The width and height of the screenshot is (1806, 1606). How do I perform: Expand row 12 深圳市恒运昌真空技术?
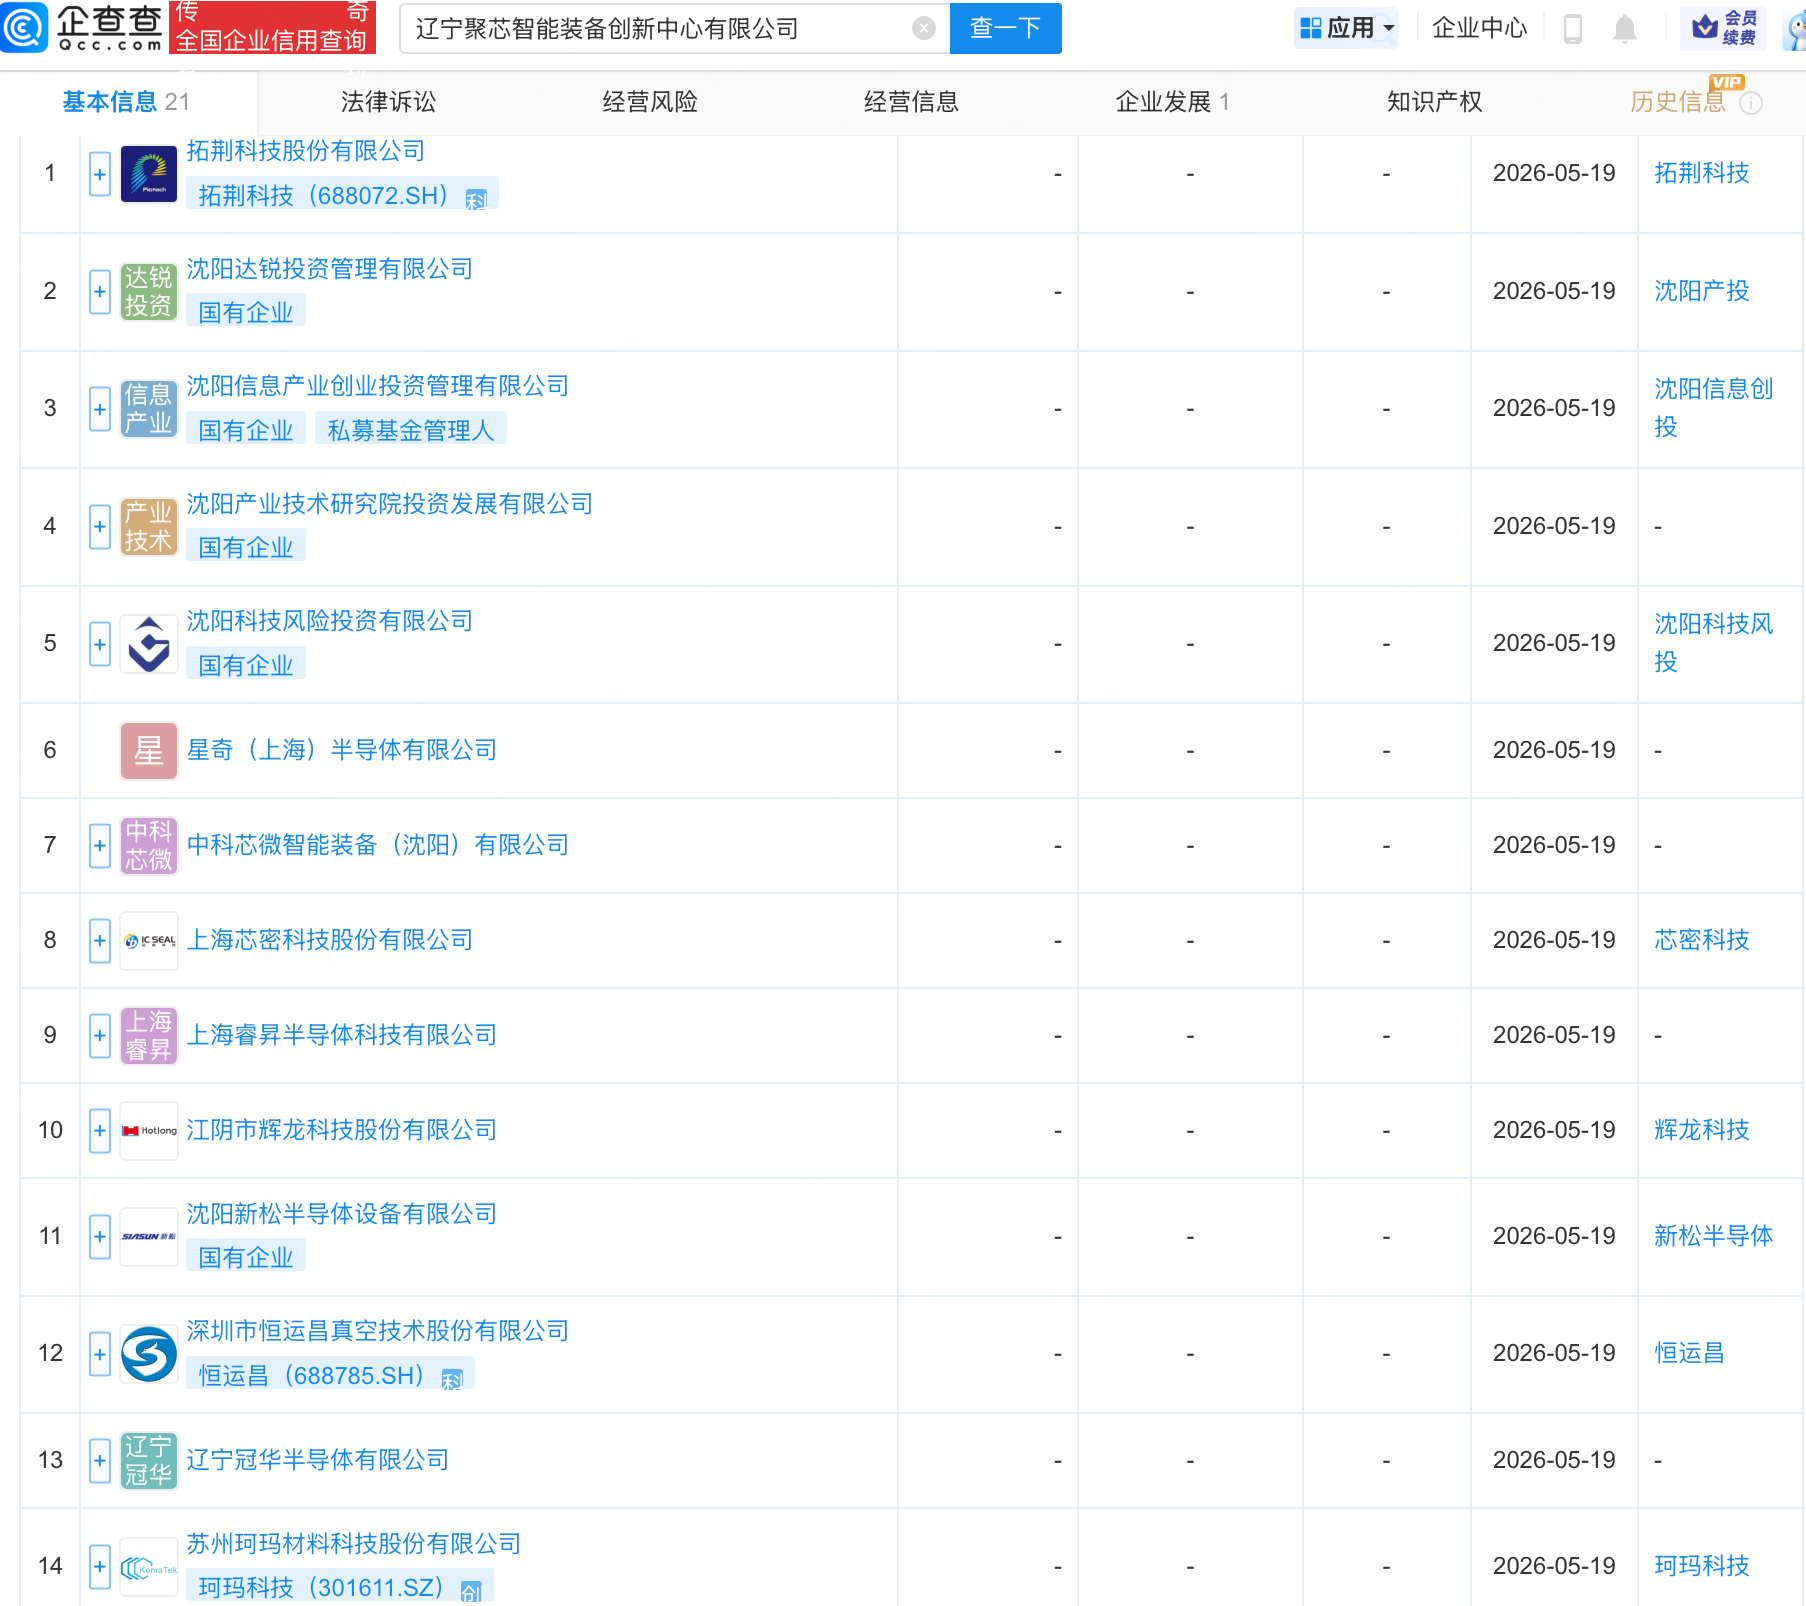point(100,1354)
